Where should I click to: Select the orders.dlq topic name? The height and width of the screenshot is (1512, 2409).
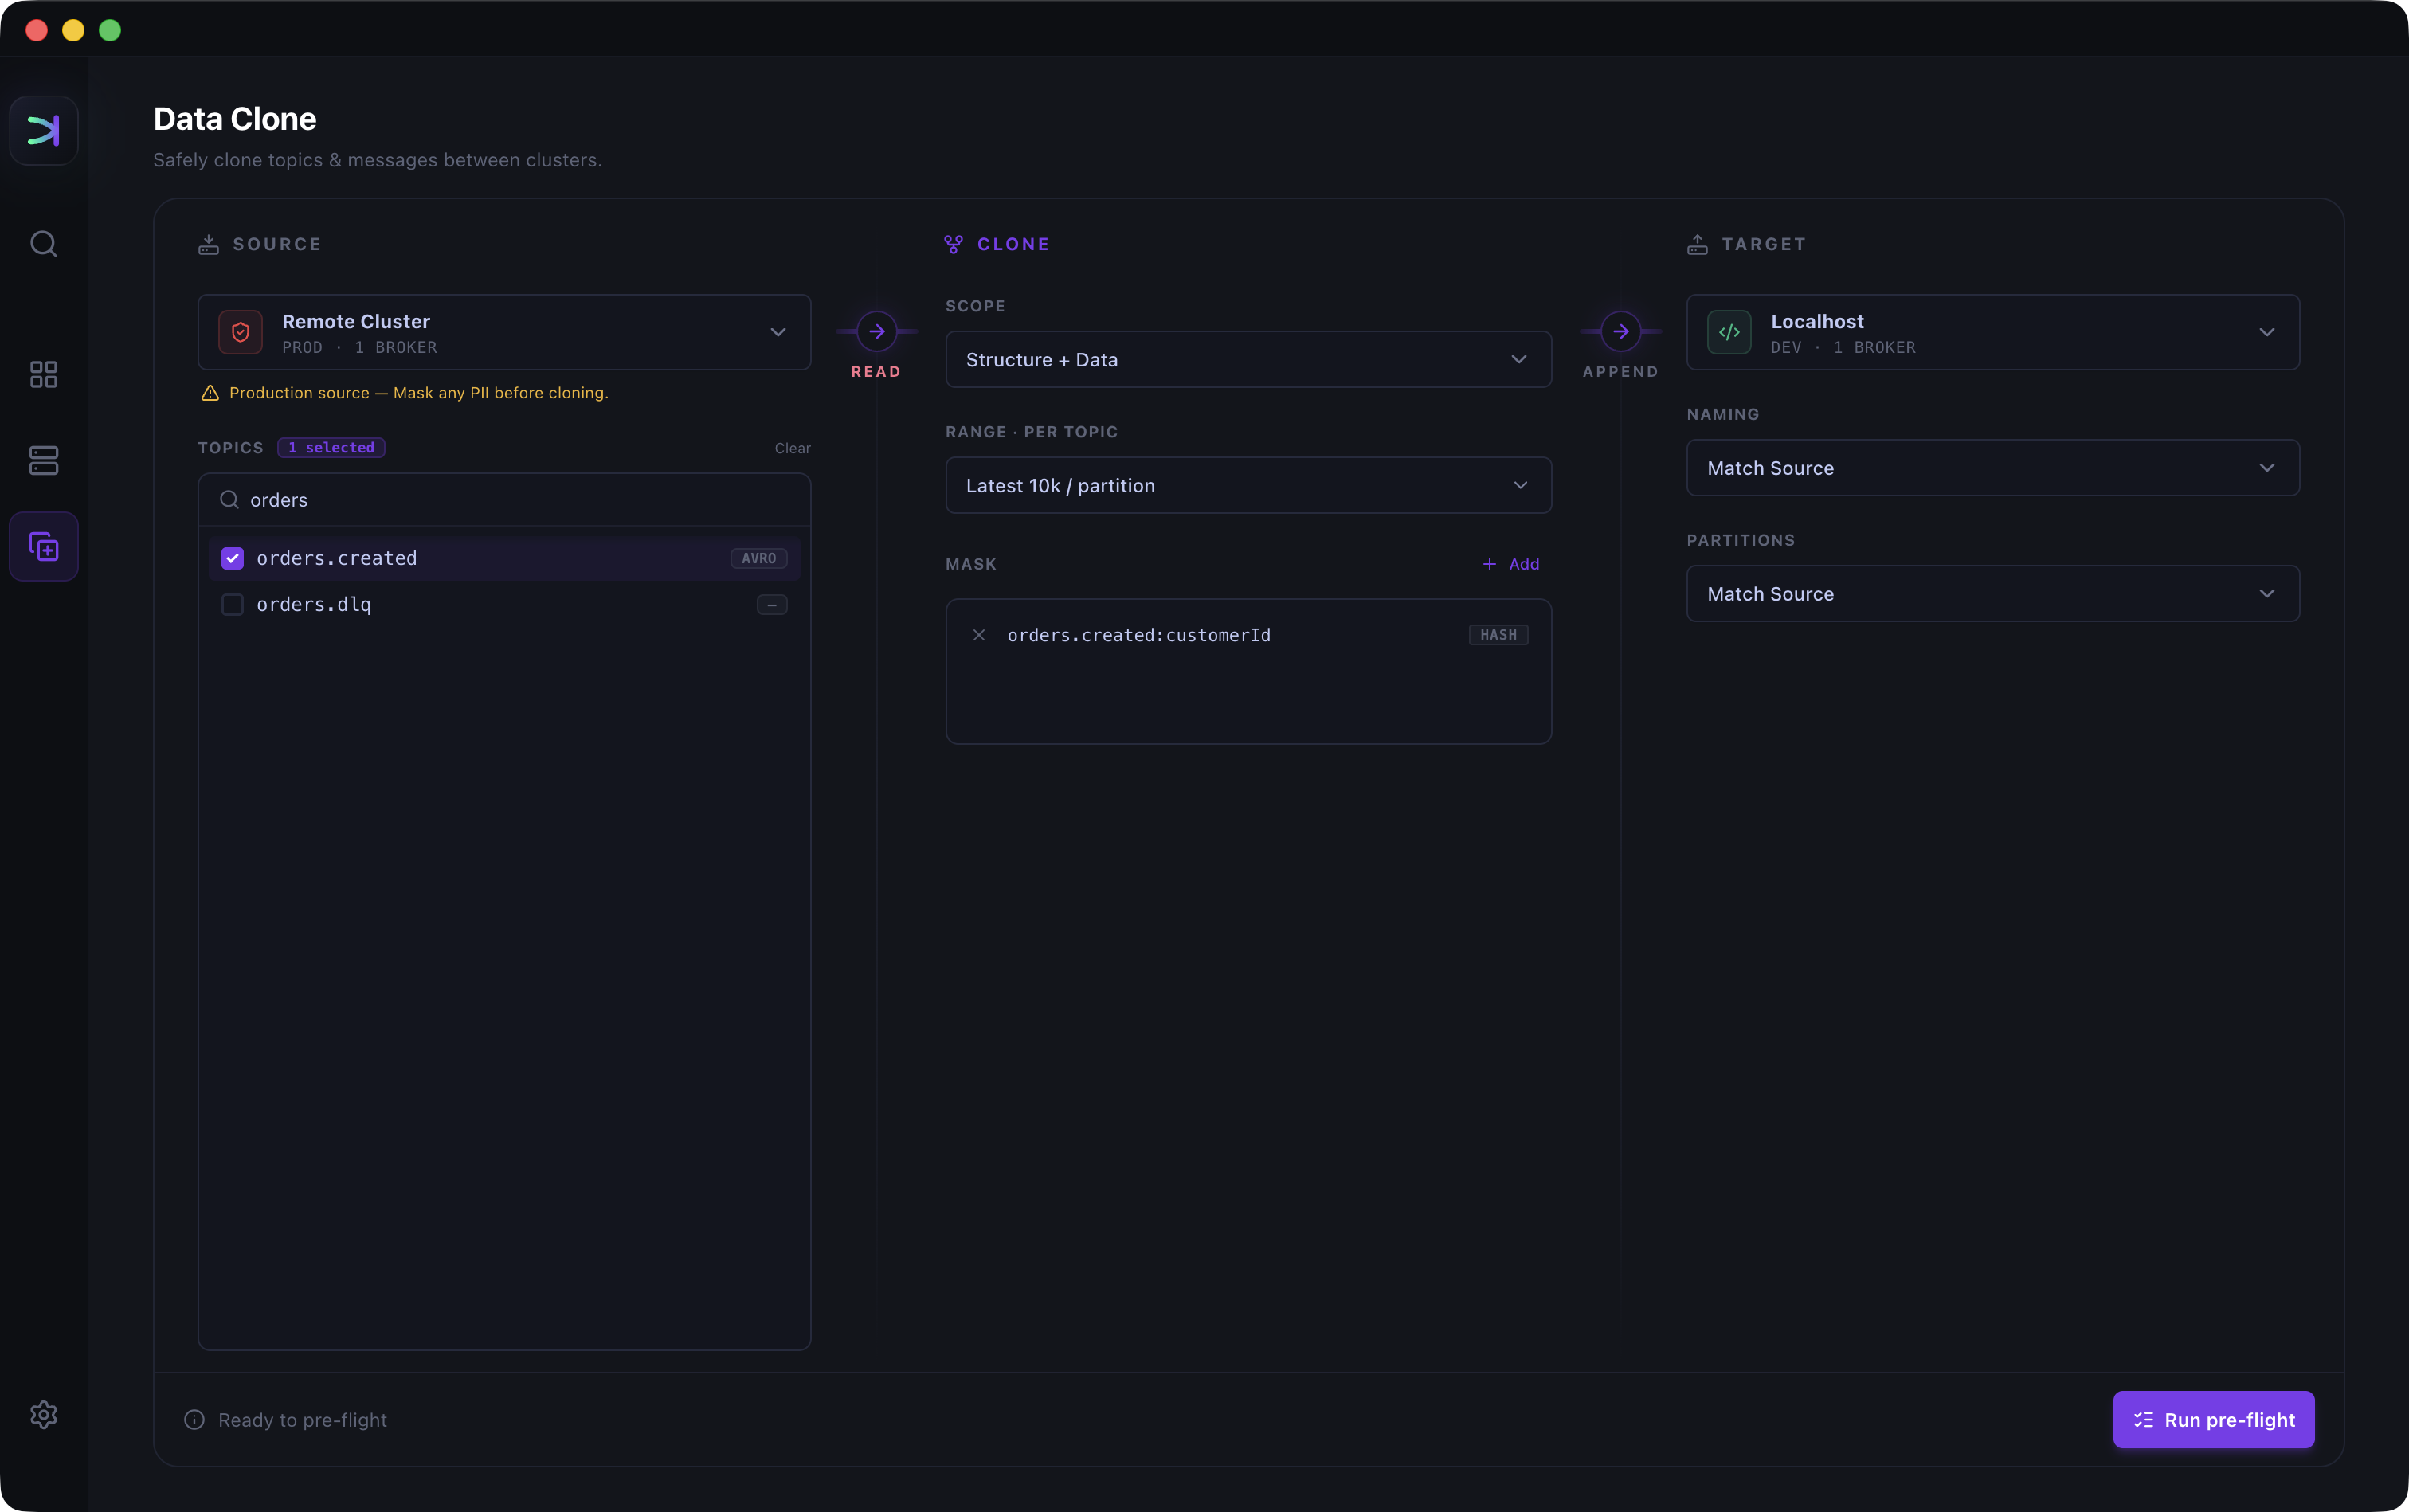tap(313, 604)
